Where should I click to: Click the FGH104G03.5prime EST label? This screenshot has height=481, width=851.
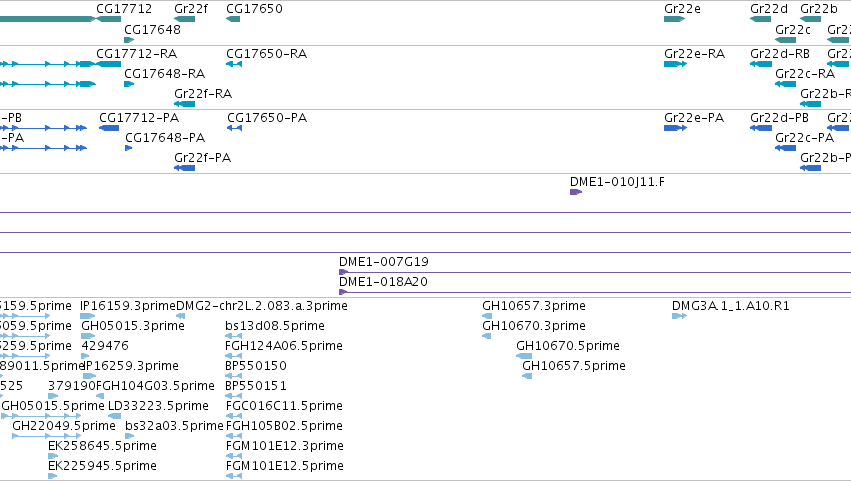tap(155, 386)
